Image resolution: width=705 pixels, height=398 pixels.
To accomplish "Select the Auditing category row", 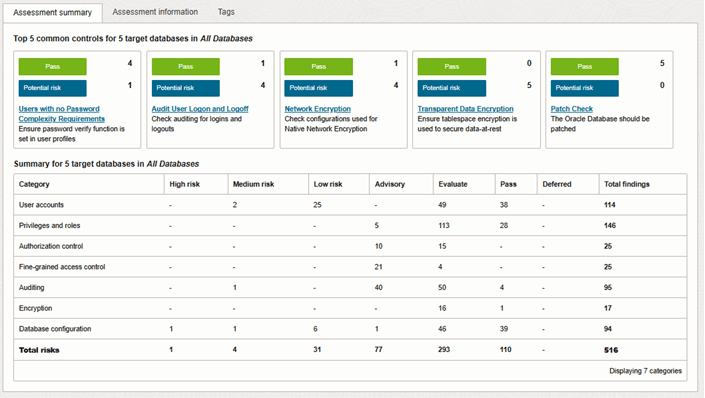I will pos(350,287).
